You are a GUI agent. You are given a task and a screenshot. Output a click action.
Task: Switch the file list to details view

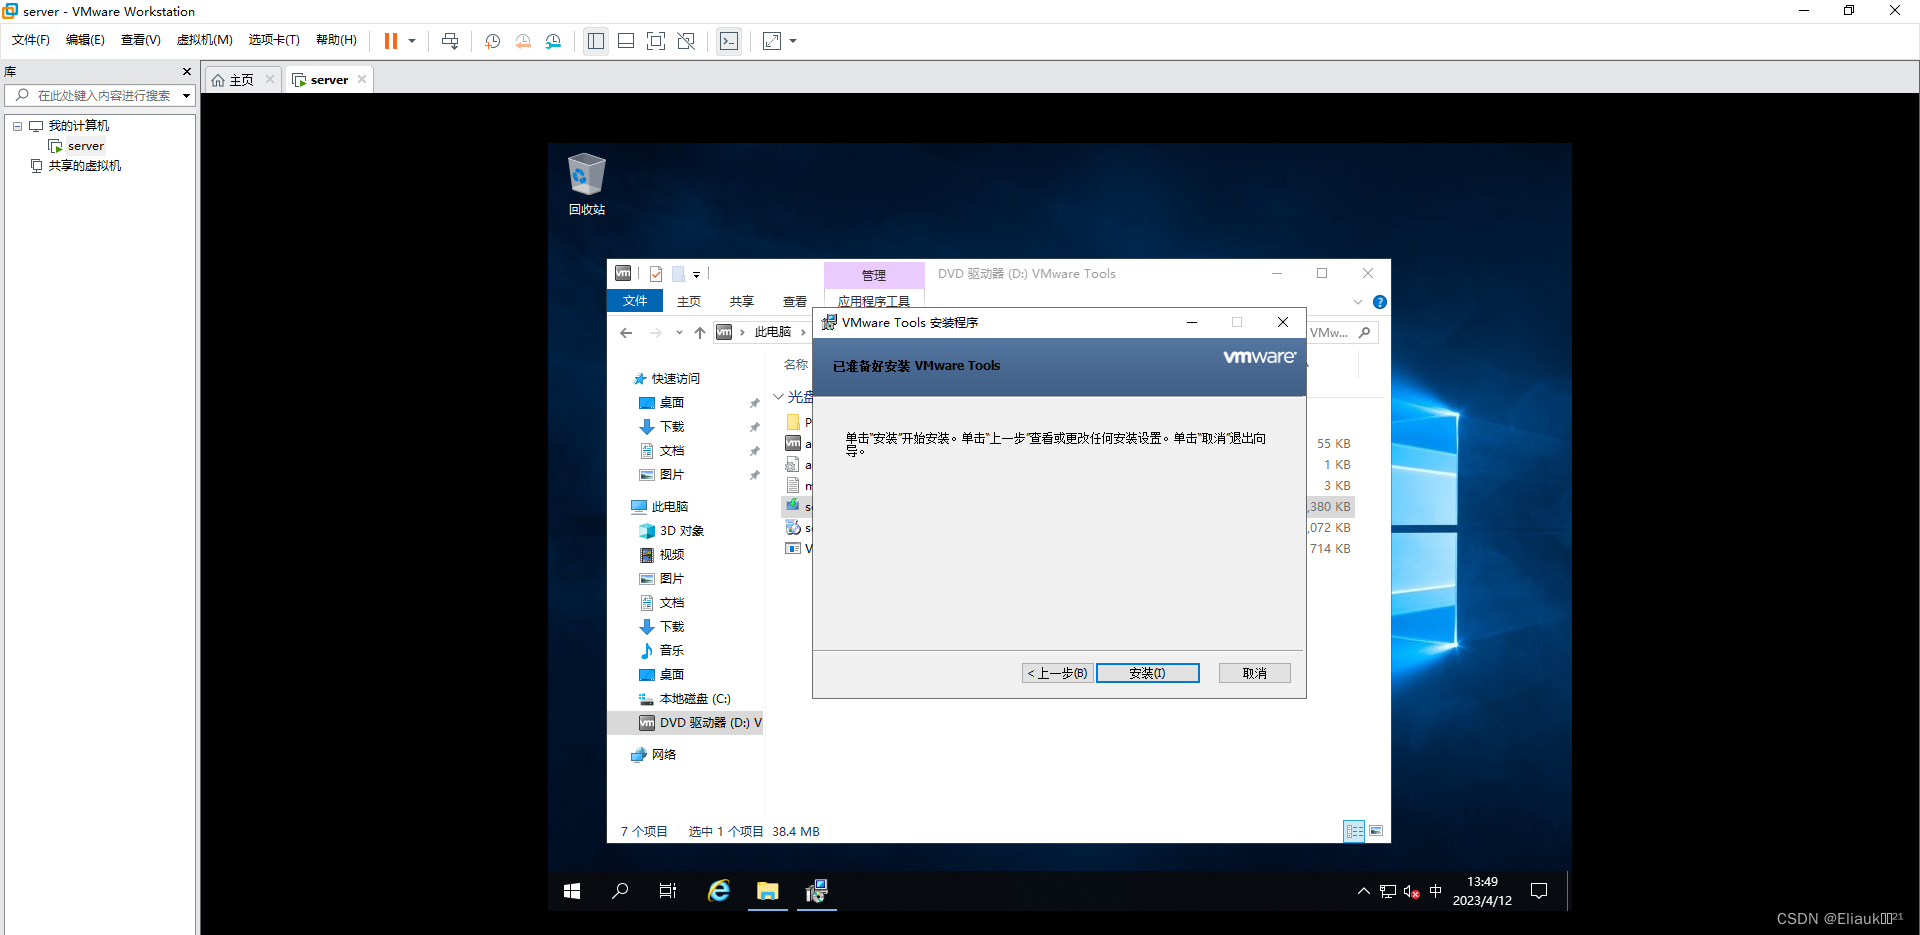click(x=1355, y=831)
